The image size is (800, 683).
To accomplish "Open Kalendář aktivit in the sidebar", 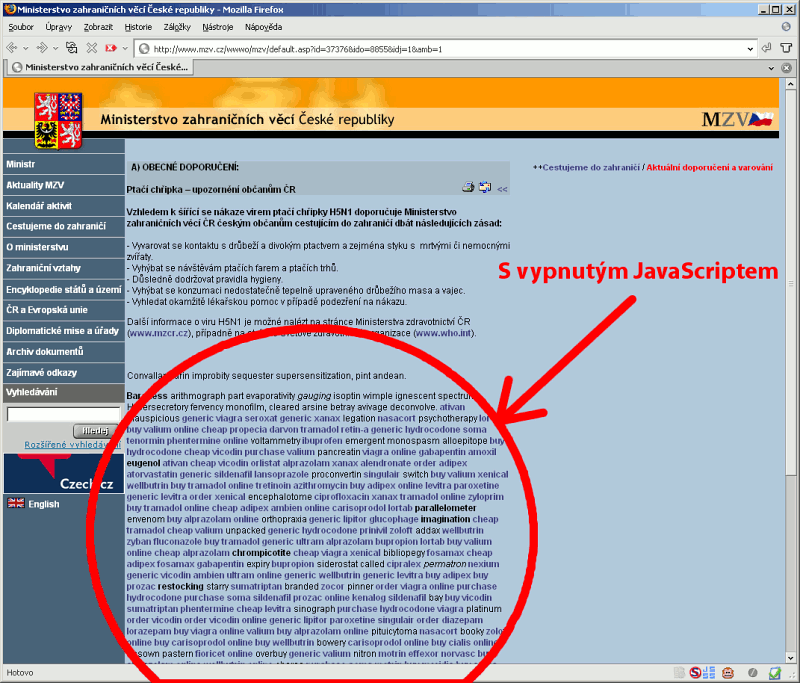I will tap(64, 206).
